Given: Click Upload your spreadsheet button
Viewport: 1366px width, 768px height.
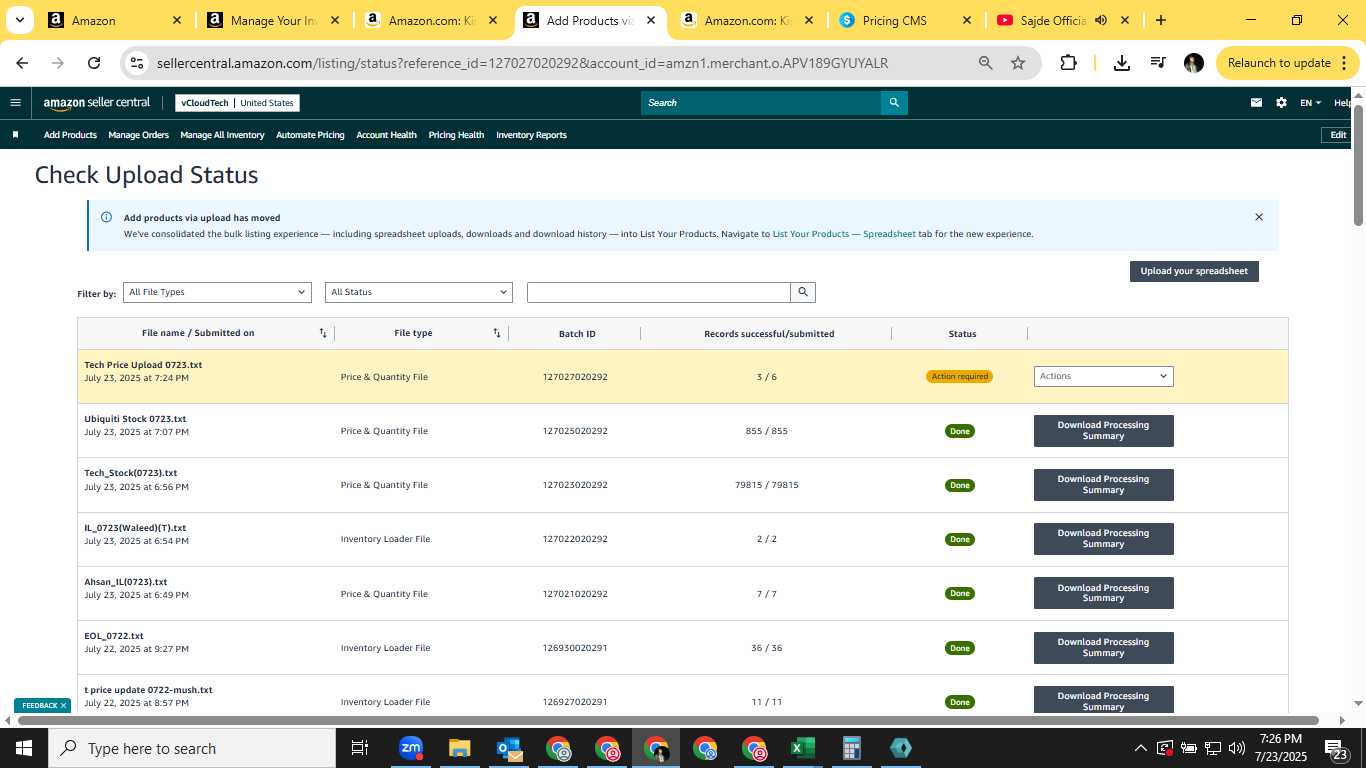Looking at the screenshot, I should 1194,271.
